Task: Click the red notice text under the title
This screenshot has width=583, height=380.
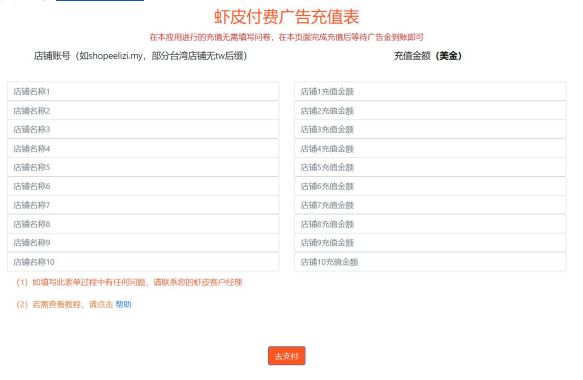Action: pyautogui.click(x=287, y=37)
